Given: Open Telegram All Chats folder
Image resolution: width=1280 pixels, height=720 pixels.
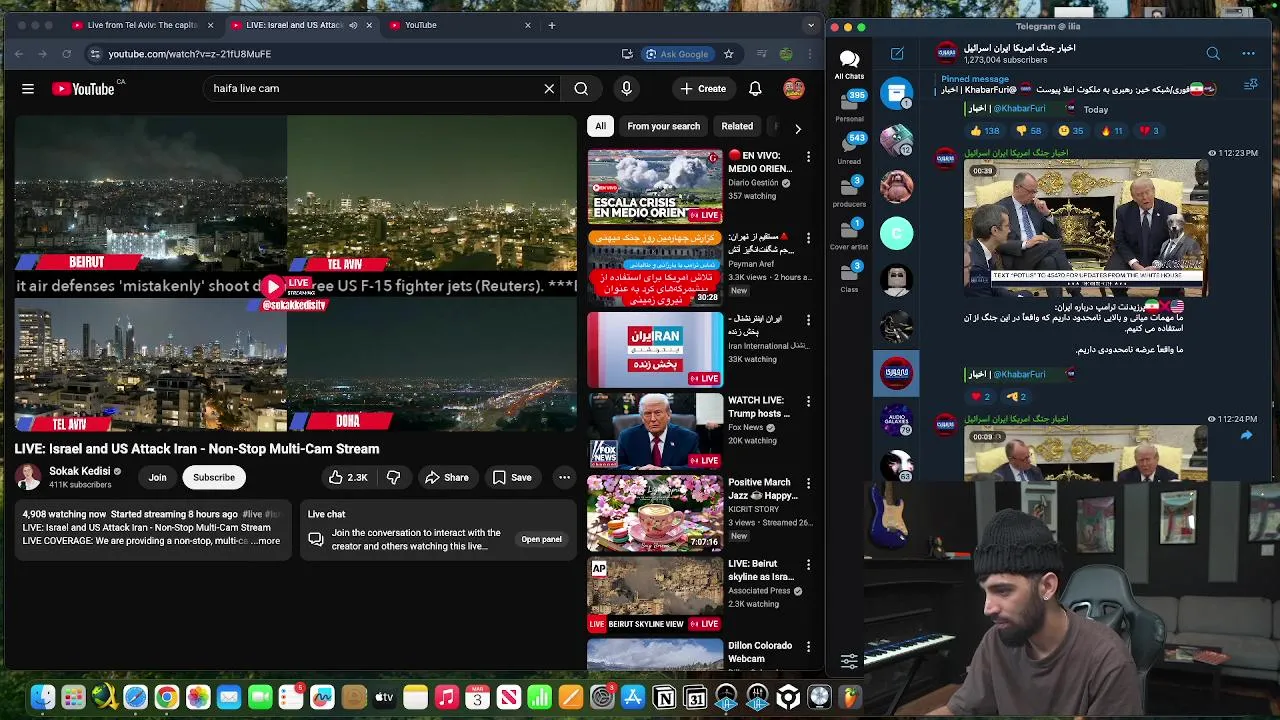Looking at the screenshot, I should [849, 65].
